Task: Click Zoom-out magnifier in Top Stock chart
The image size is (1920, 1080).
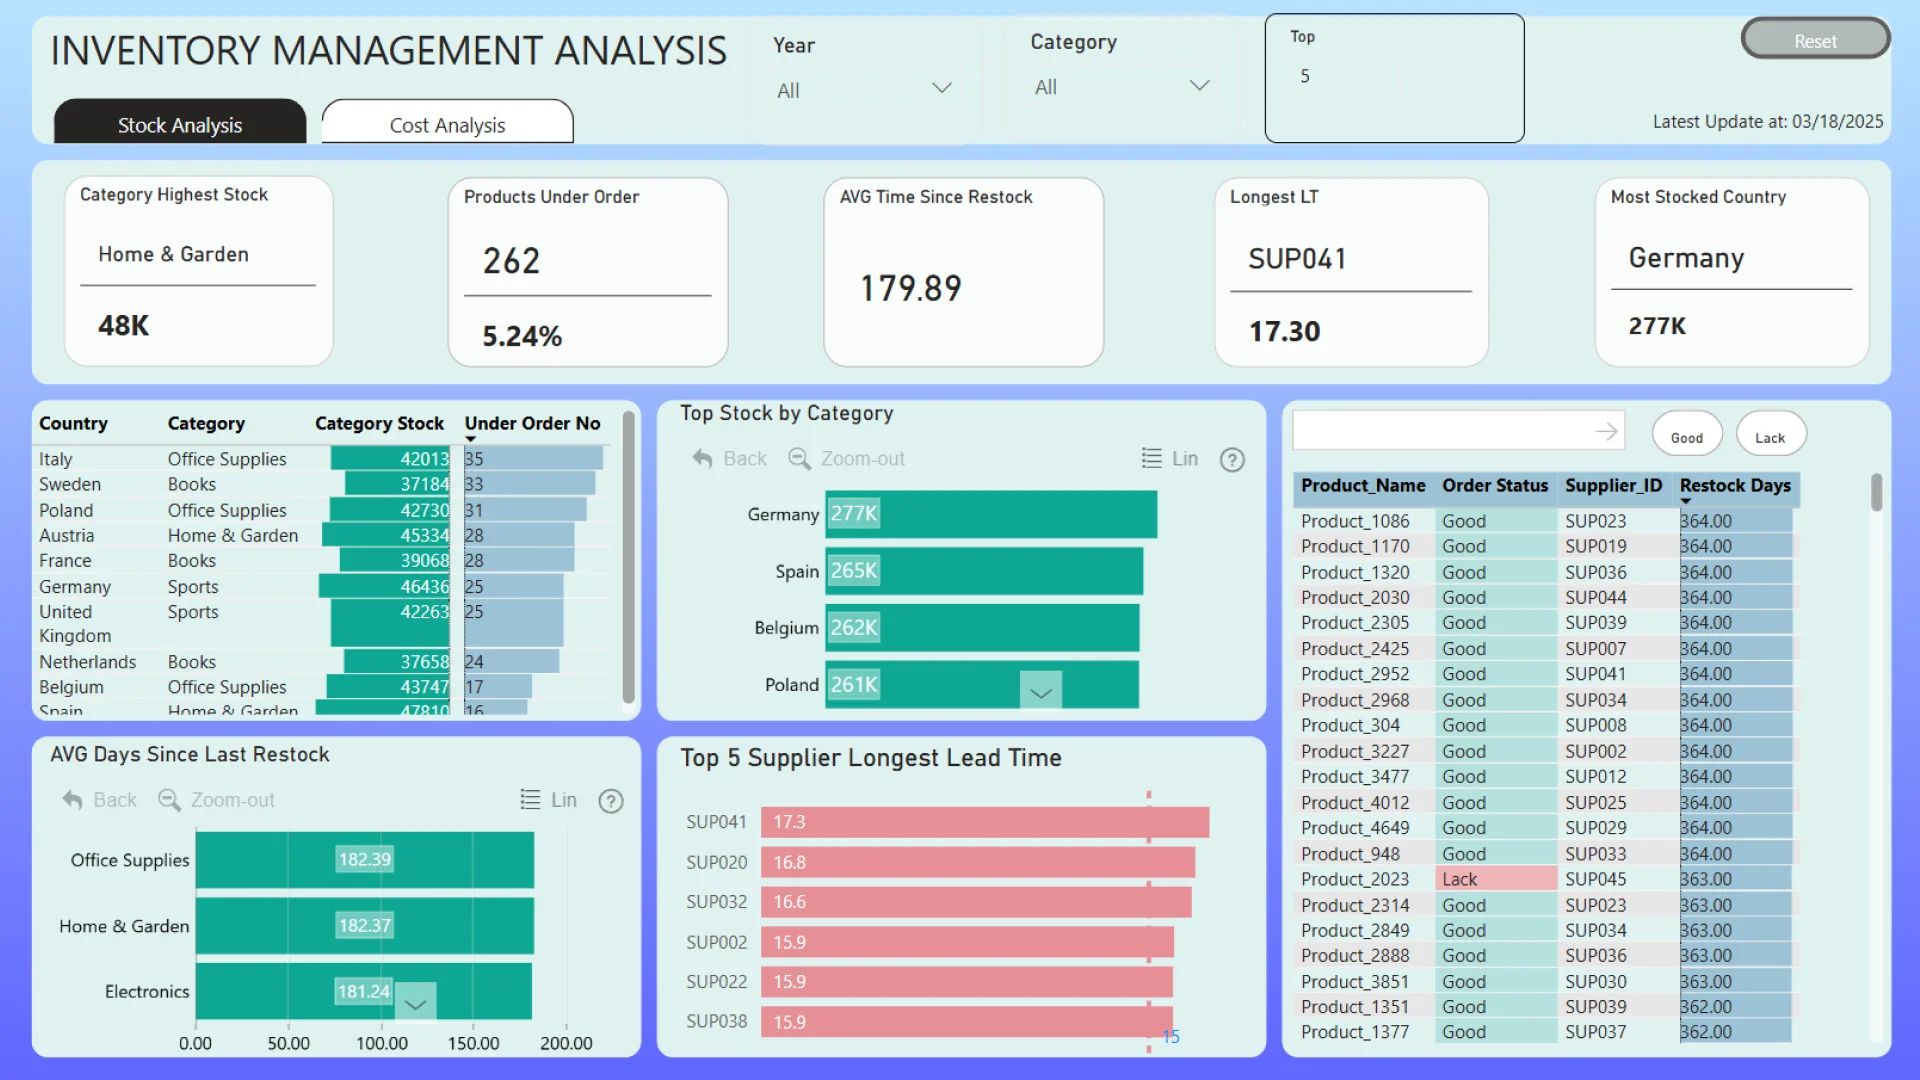Action: tap(799, 459)
